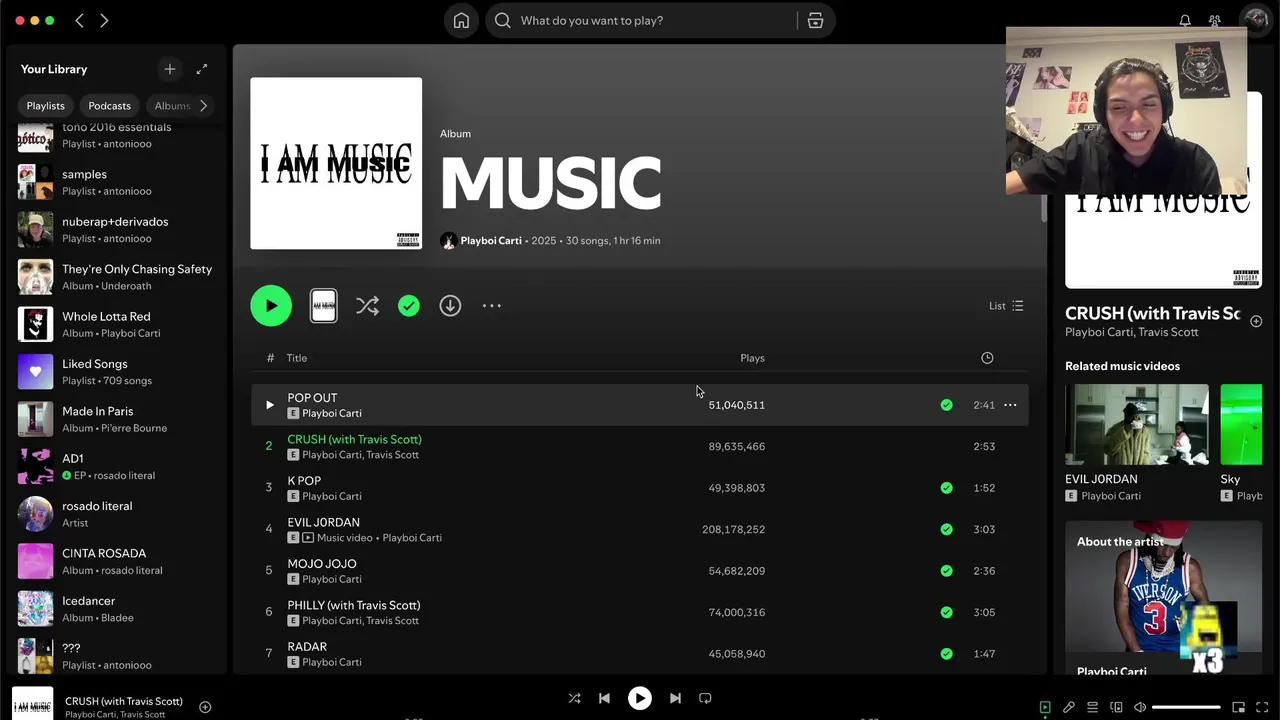
Task: Play POP OUT track
Action: (269, 405)
